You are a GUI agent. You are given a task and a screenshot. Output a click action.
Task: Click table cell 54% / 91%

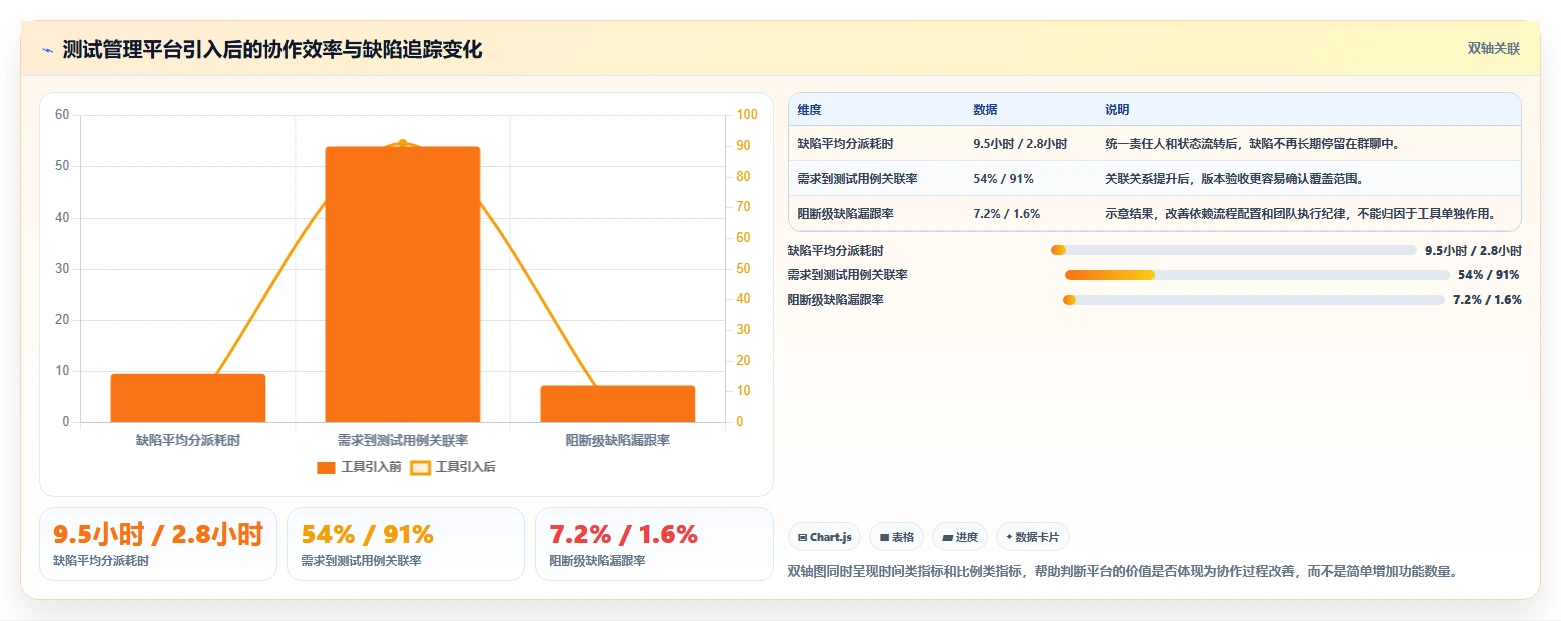coord(1003,179)
